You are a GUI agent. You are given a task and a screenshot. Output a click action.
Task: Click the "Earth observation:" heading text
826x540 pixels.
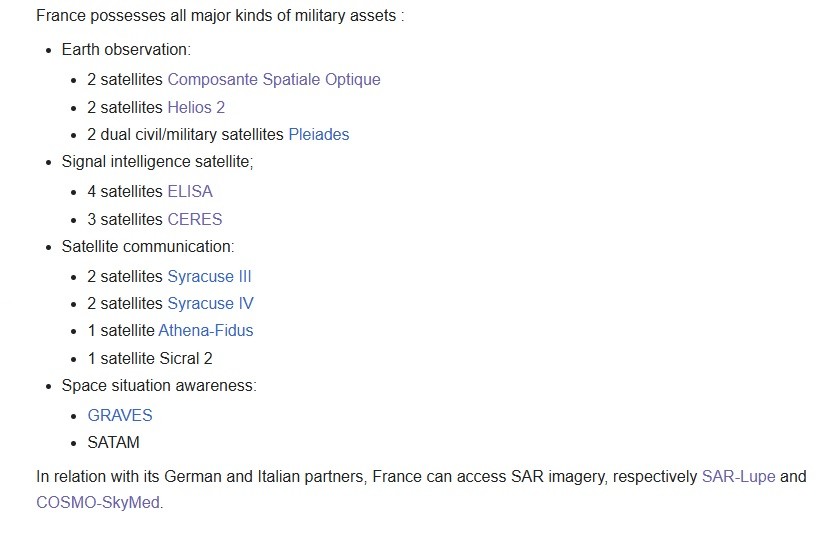(x=126, y=49)
